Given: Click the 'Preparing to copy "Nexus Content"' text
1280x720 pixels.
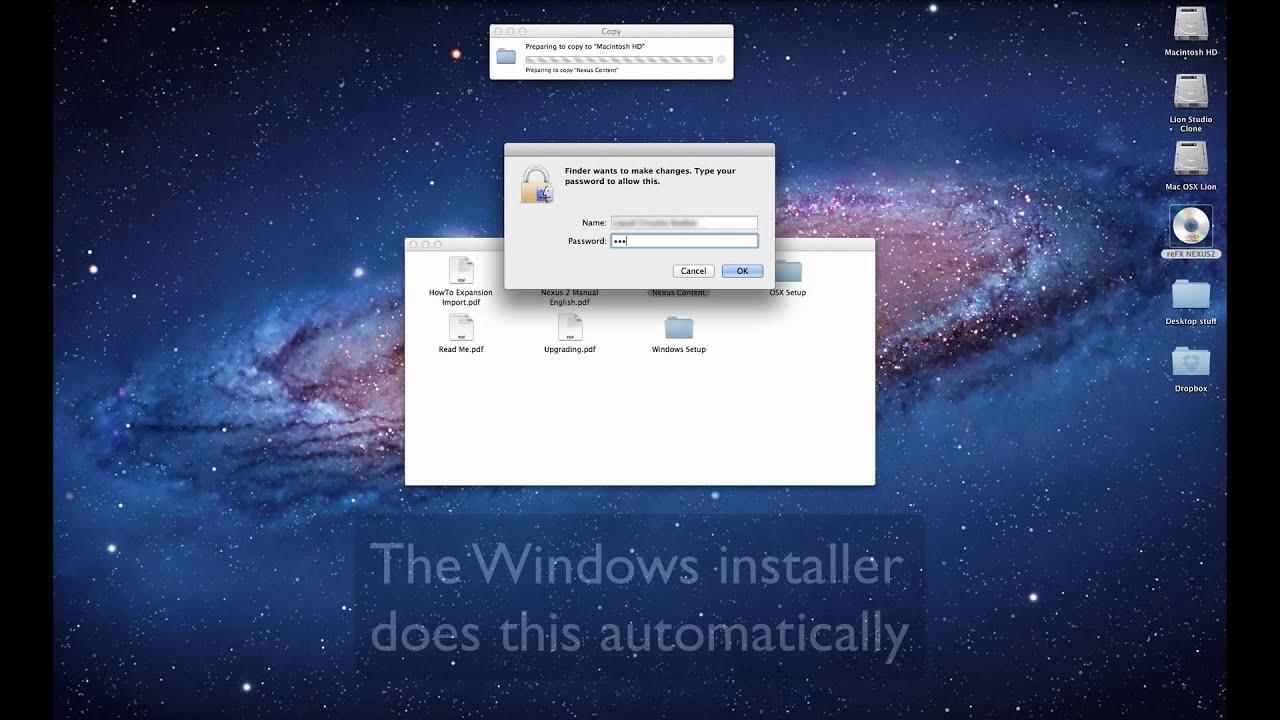Looking at the screenshot, I should point(571,71).
